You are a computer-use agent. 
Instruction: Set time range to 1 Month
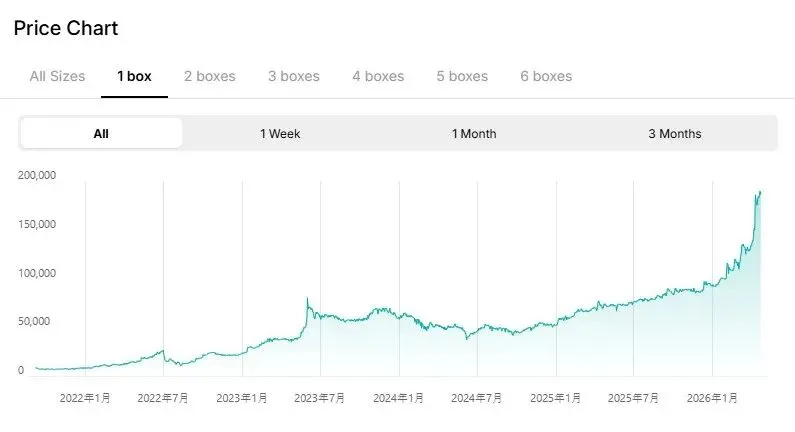pyautogui.click(x=474, y=133)
